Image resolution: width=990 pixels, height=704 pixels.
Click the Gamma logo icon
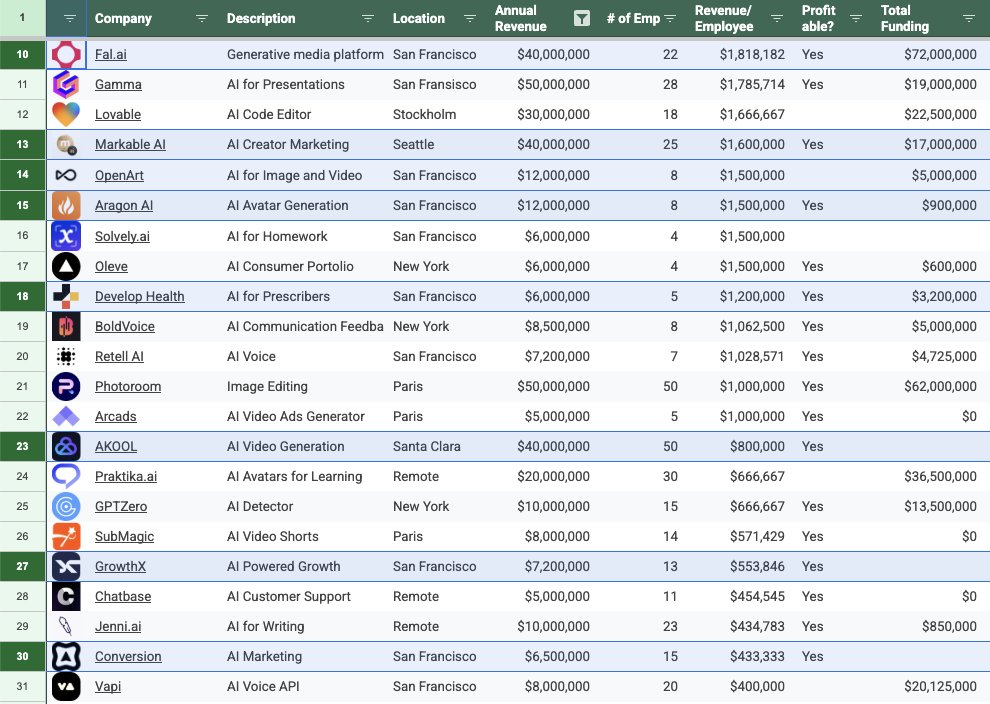click(x=66, y=85)
